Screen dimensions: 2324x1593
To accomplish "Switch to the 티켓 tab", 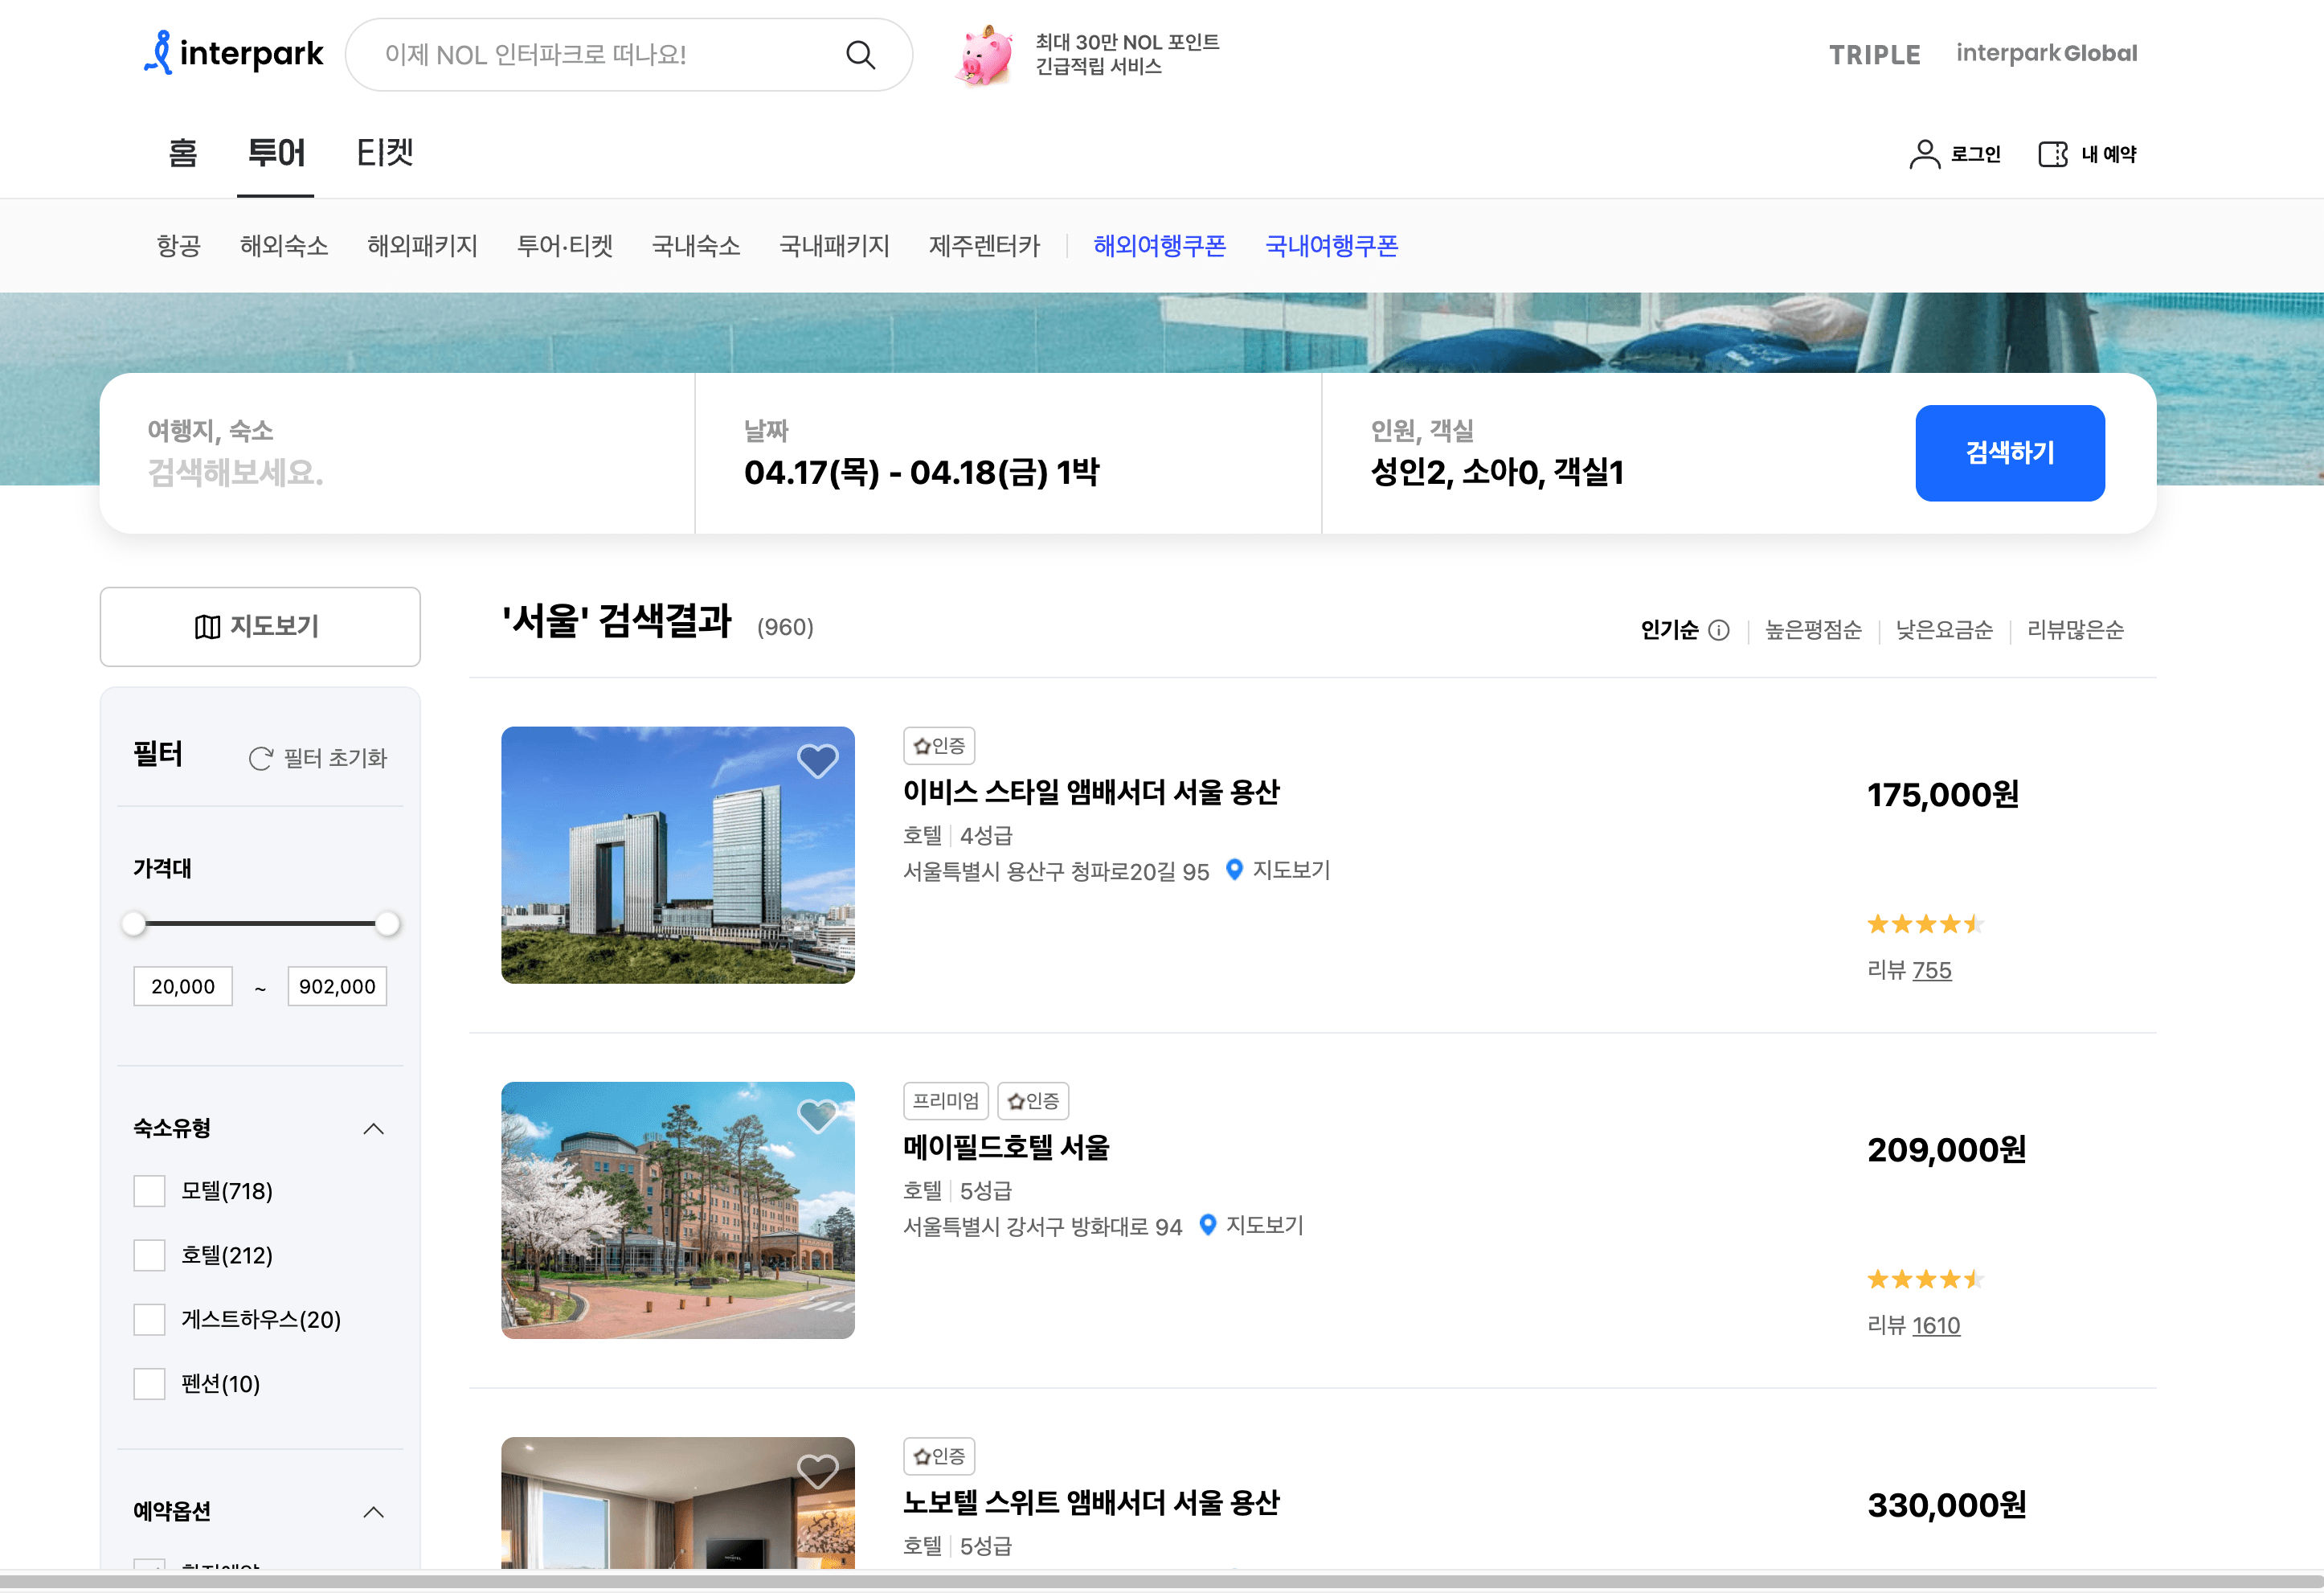I will 385,153.
